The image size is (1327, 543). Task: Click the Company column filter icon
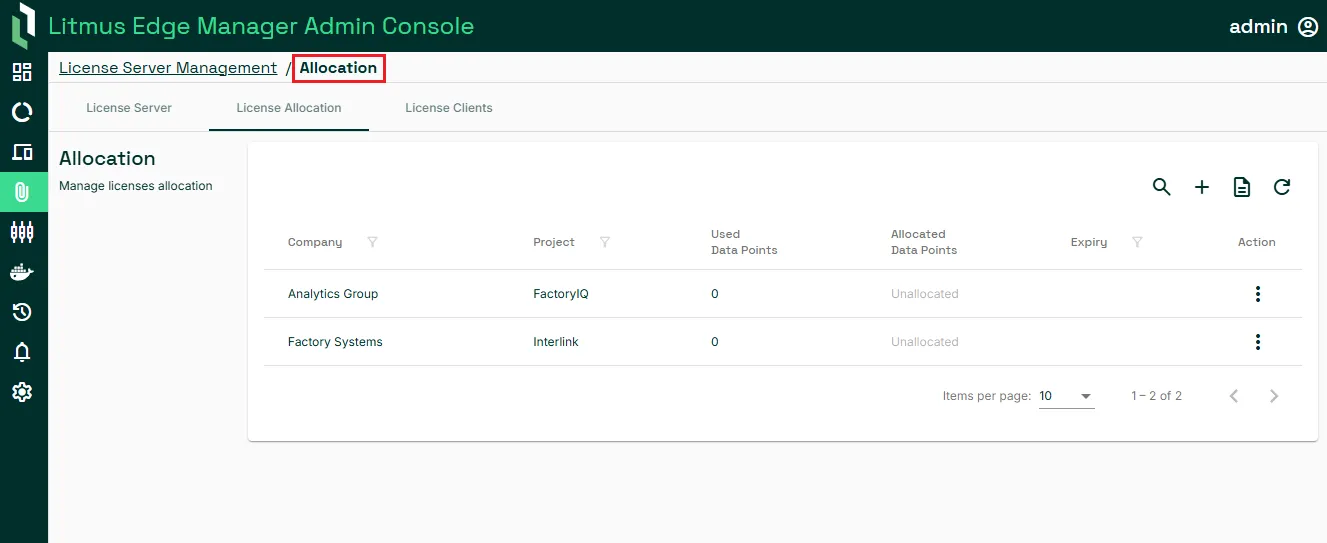373,242
